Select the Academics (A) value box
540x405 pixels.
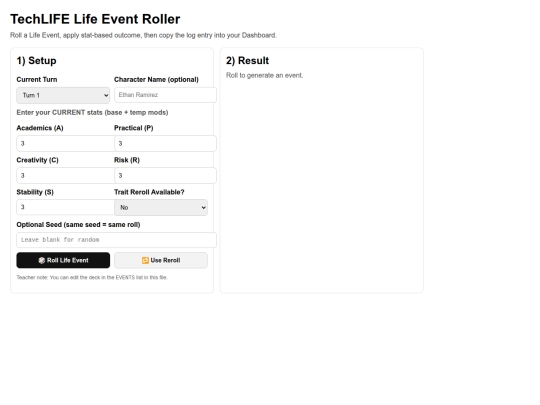click(x=65, y=143)
